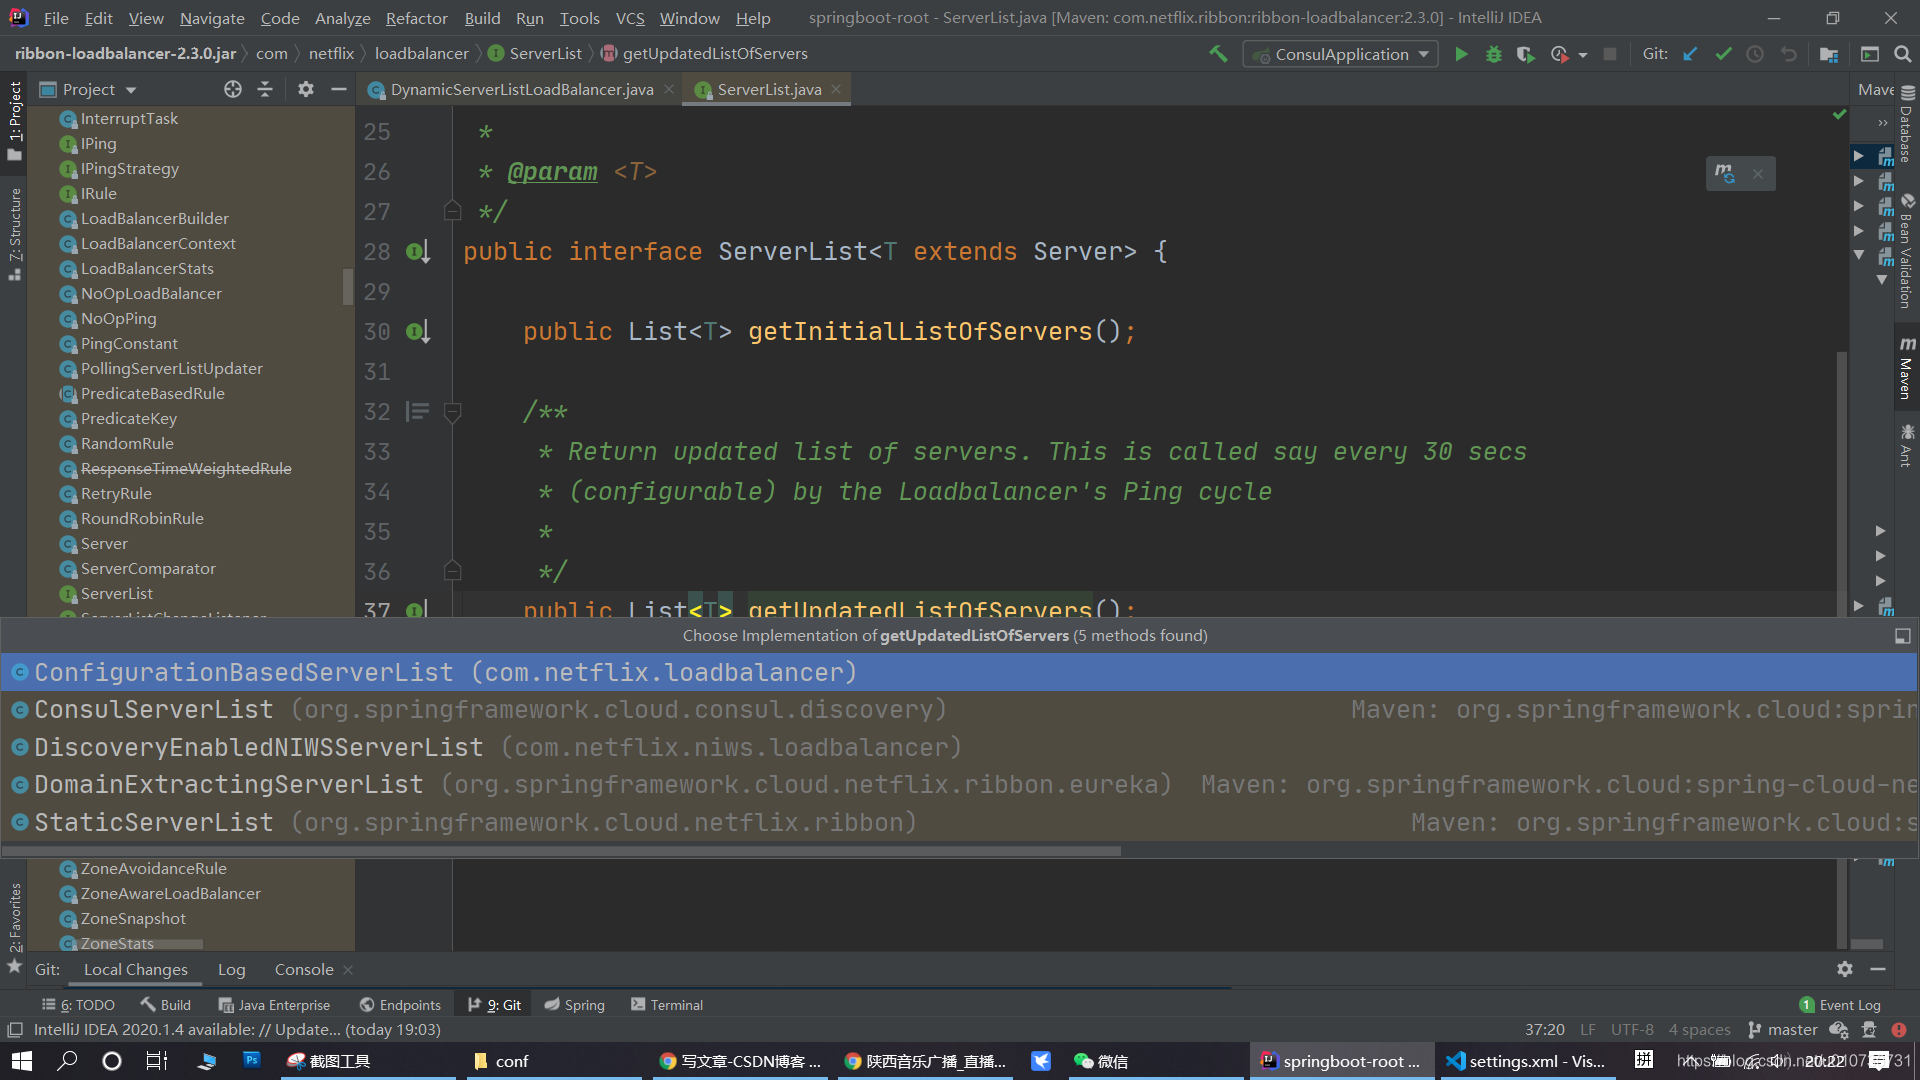Choose ConsulServerList implementation
Image resolution: width=1920 pixels, height=1080 pixels.
(960, 710)
